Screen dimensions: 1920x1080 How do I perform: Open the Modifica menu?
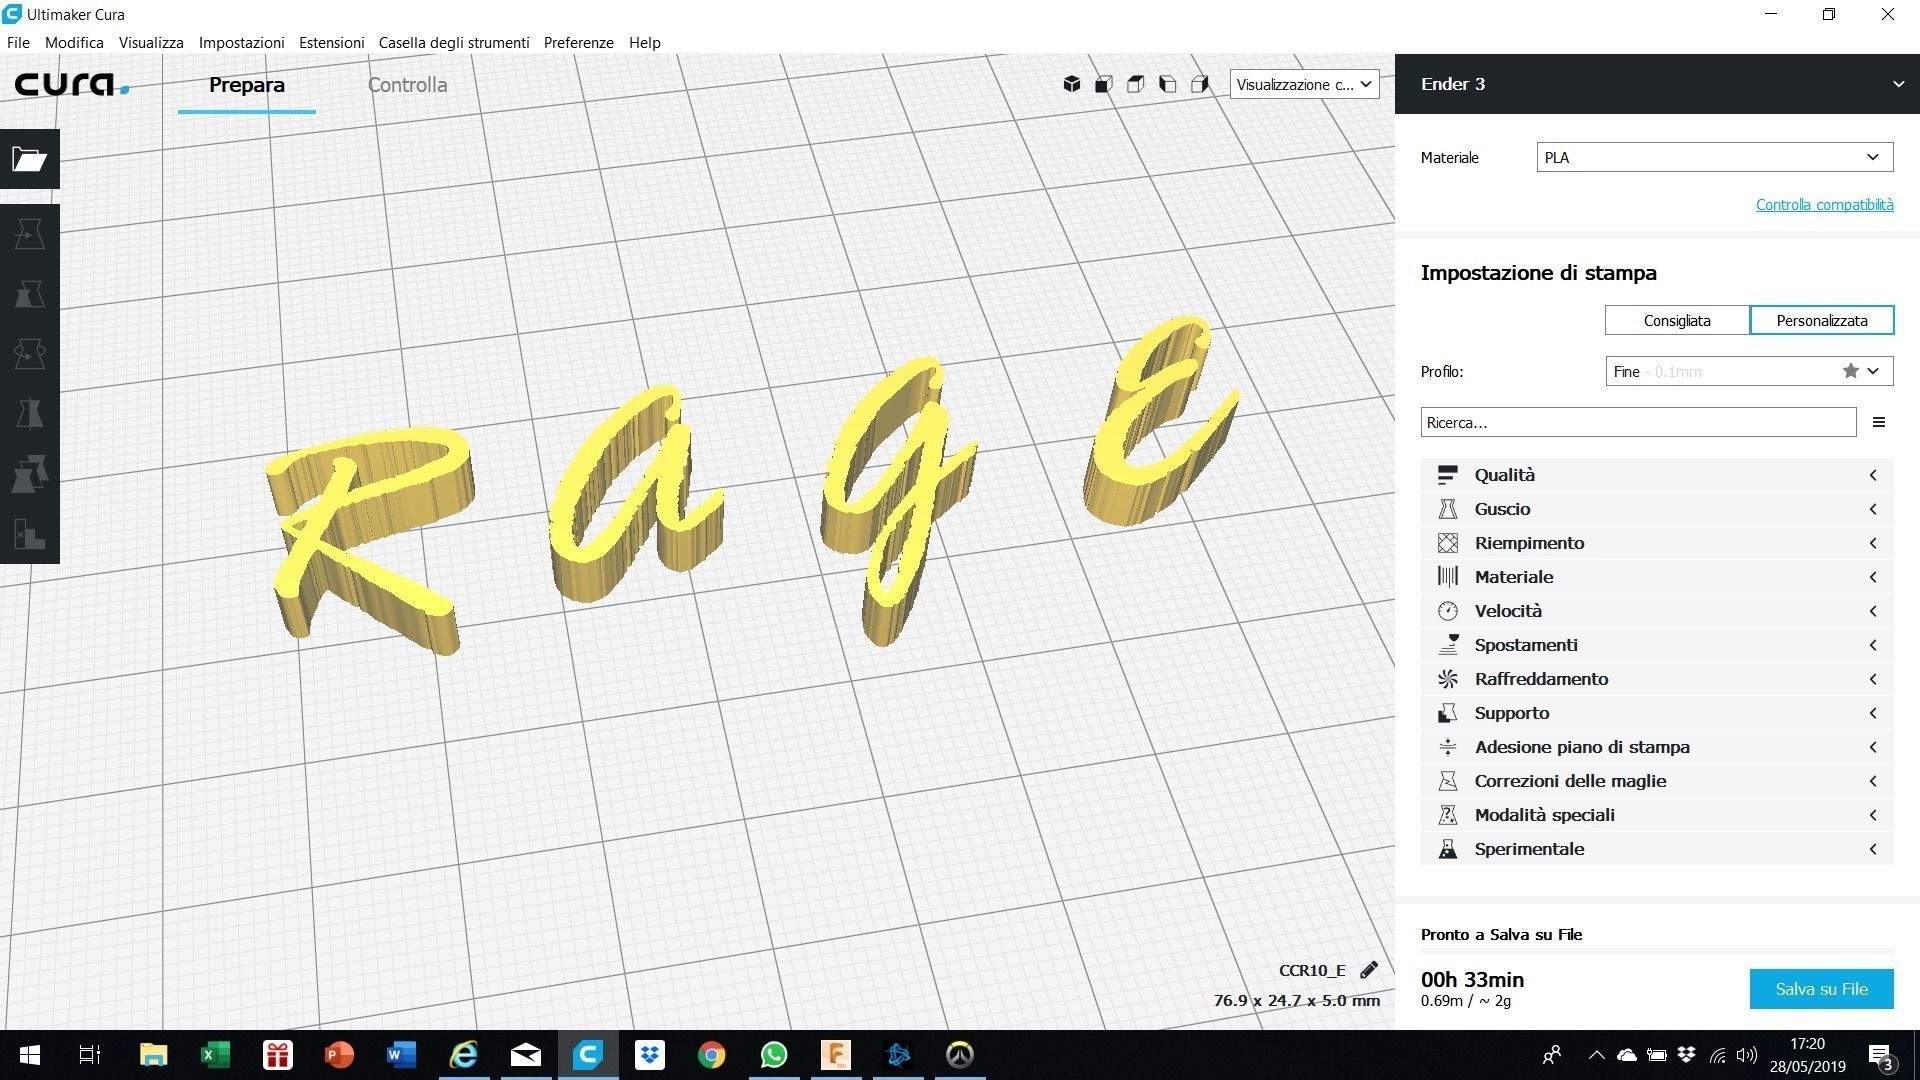coord(74,42)
